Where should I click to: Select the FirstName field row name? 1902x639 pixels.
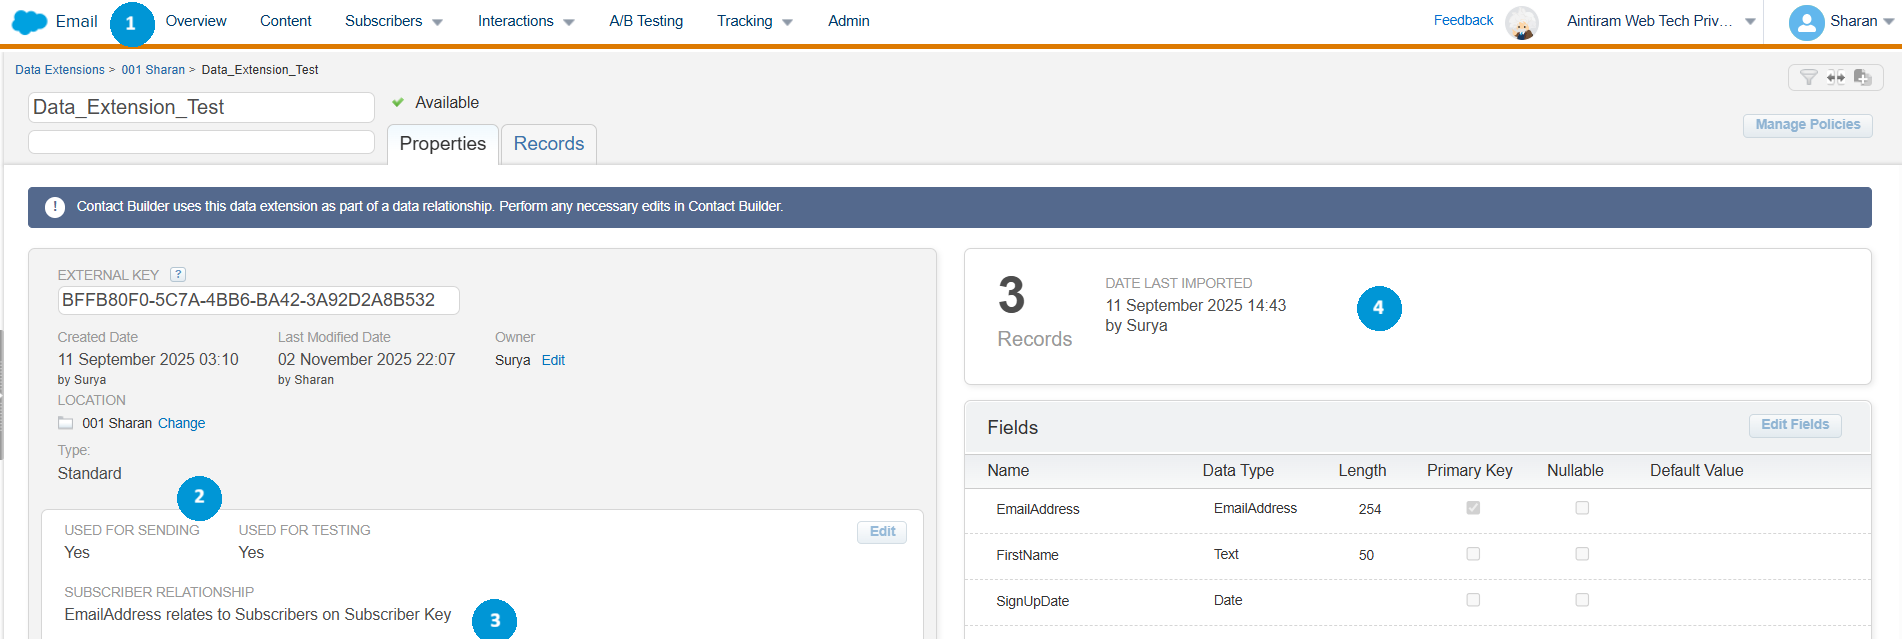[1027, 555]
